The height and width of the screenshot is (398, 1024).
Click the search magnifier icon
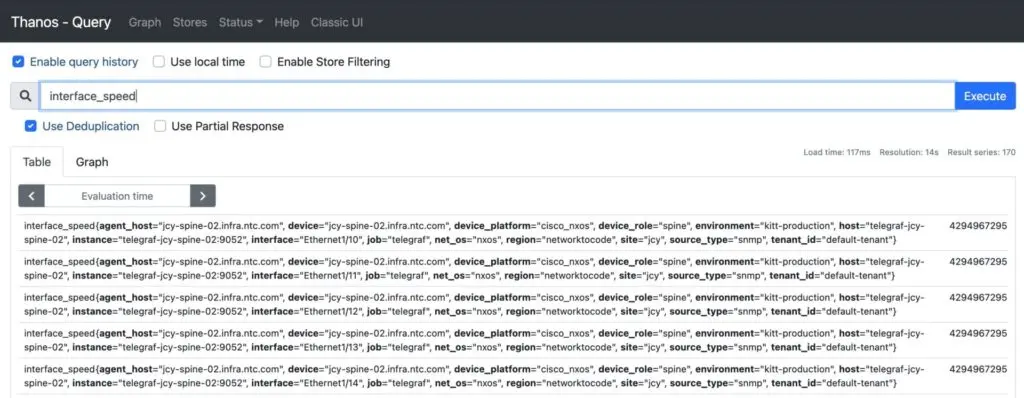coord(25,96)
